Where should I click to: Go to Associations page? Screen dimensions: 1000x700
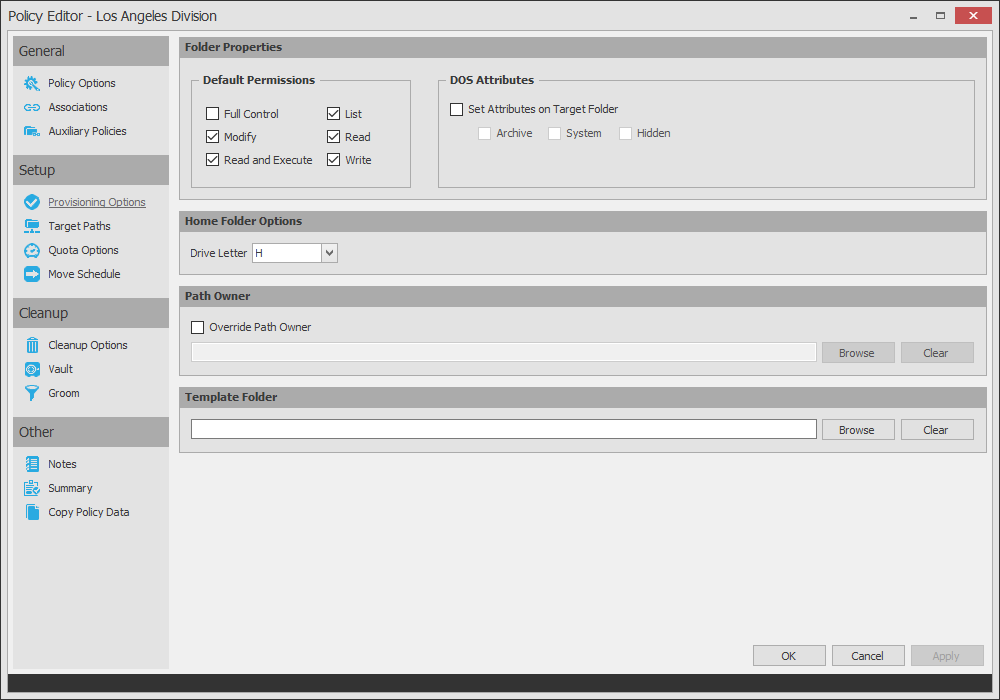78,107
